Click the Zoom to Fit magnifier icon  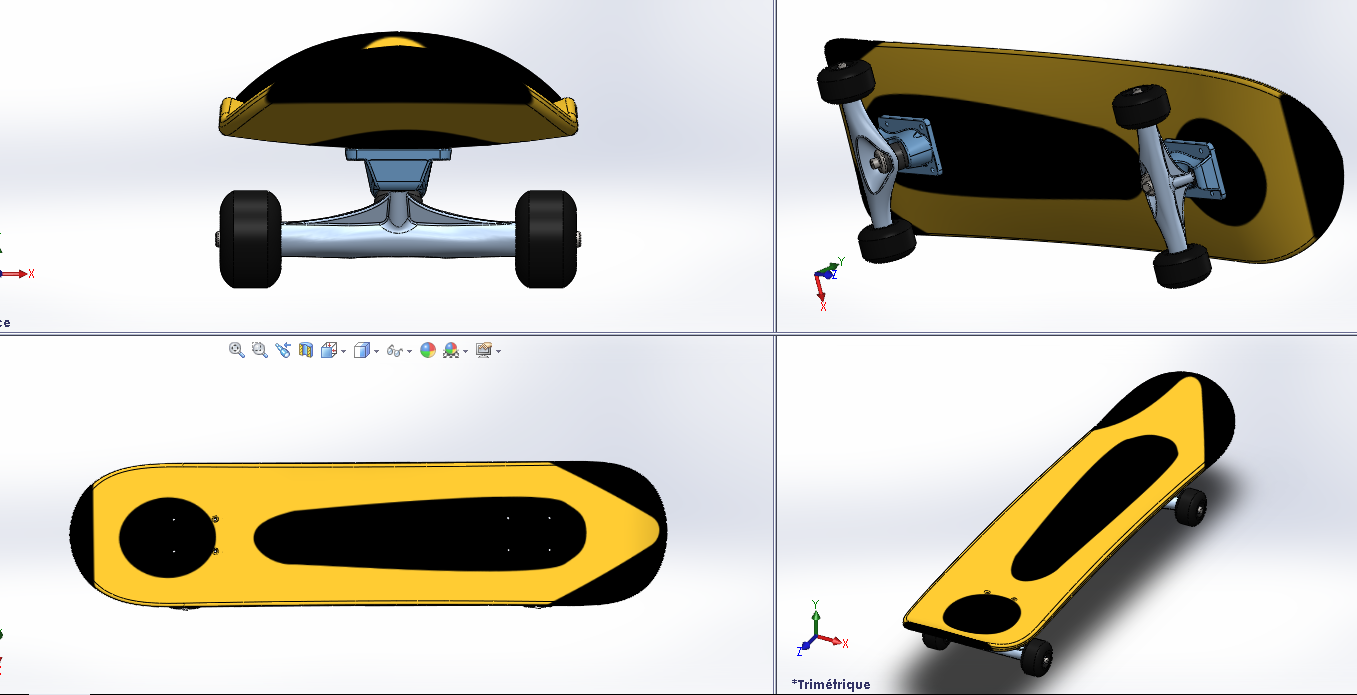[237, 350]
